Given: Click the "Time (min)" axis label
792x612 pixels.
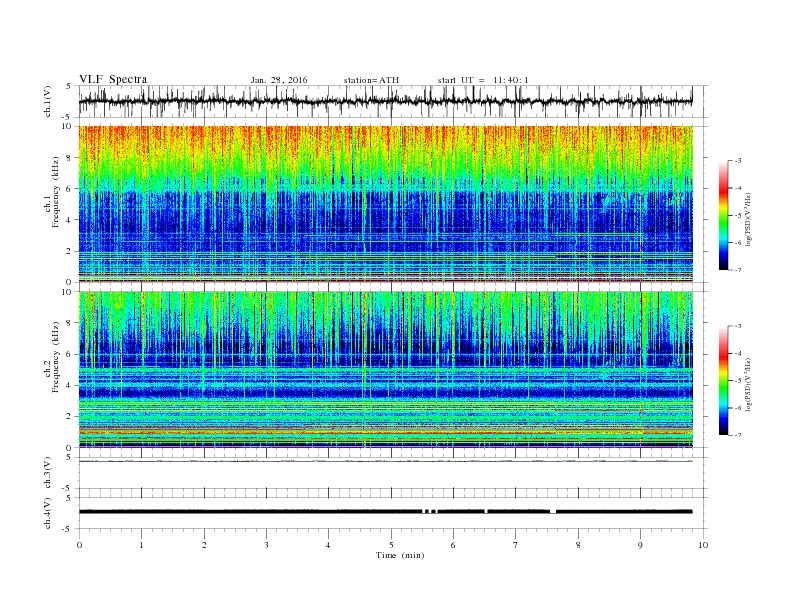Looking at the screenshot, I should pyautogui.click(x=400, y=555).
